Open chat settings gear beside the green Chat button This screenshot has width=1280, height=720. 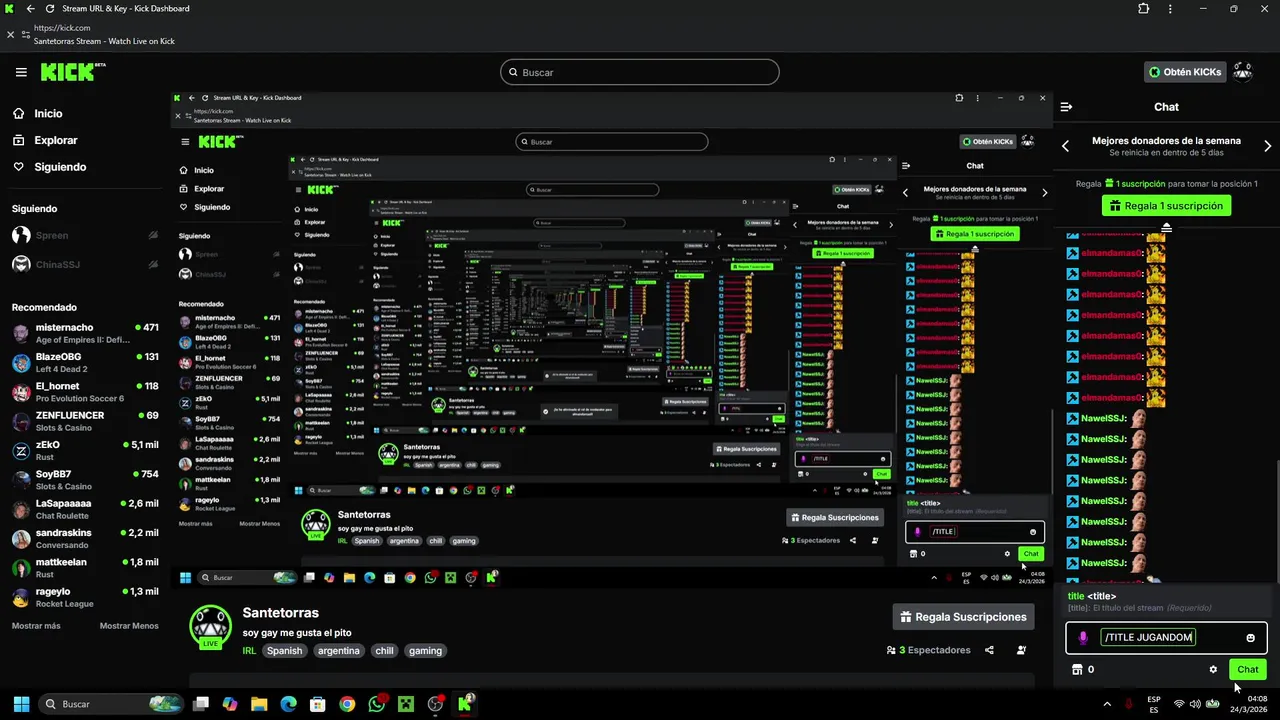(1213, 670)
